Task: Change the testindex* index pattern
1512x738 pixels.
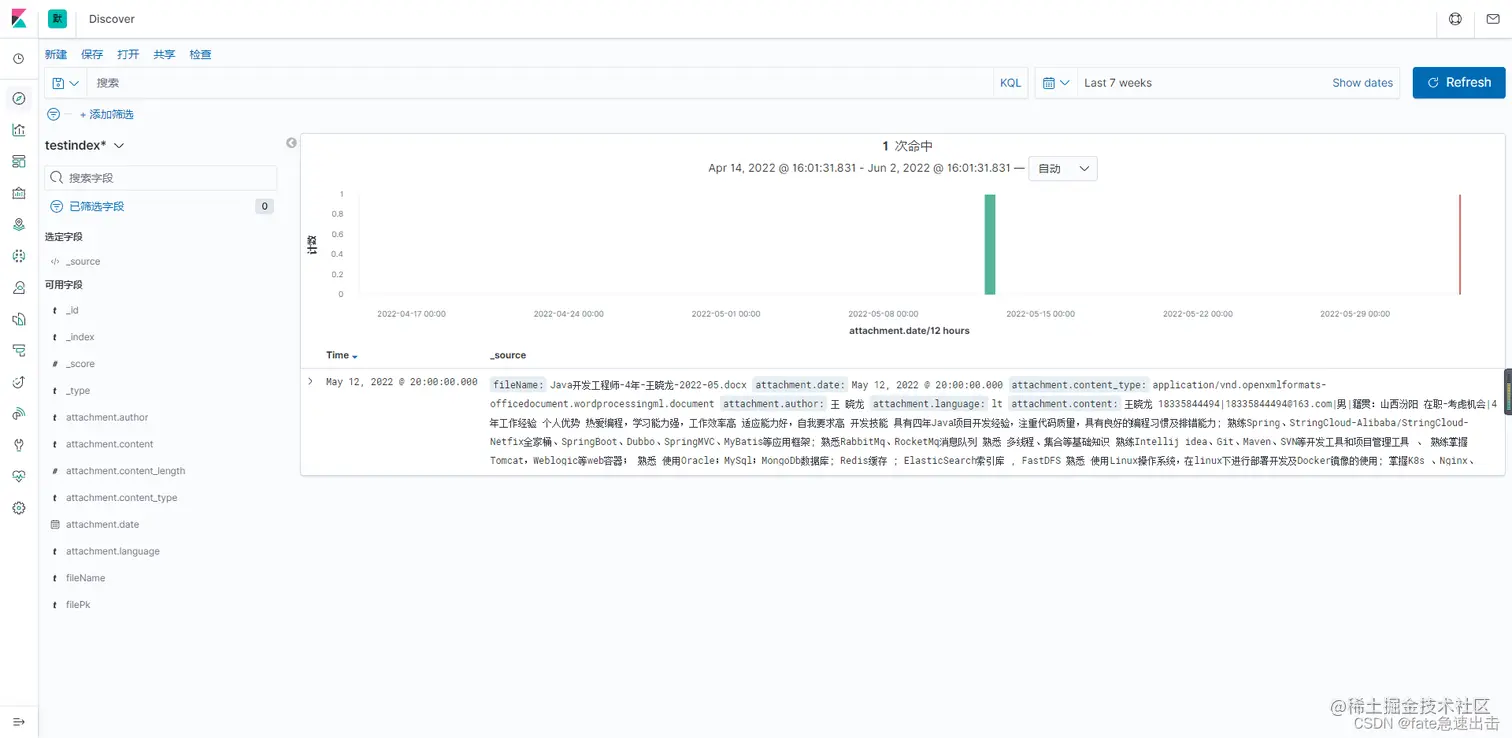Action: (85, 145)
